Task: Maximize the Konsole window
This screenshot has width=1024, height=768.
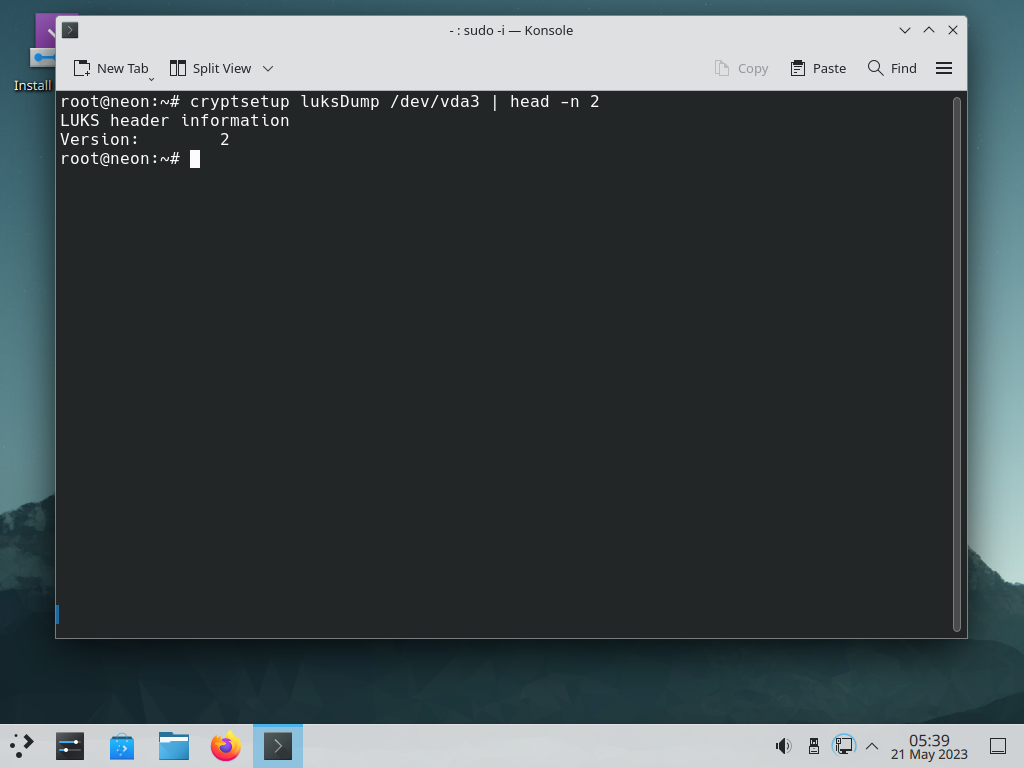Action: 929,30
